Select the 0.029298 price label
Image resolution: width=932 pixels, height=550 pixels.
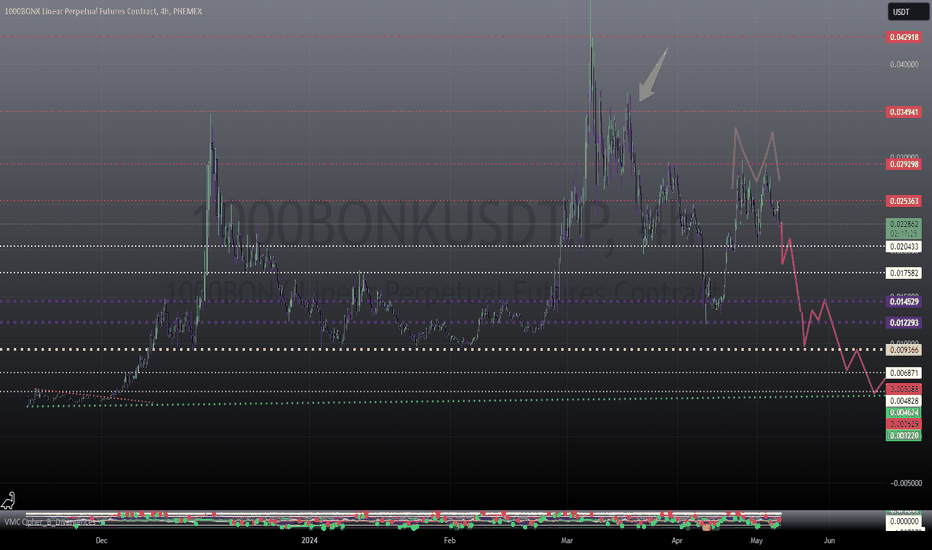903,164
